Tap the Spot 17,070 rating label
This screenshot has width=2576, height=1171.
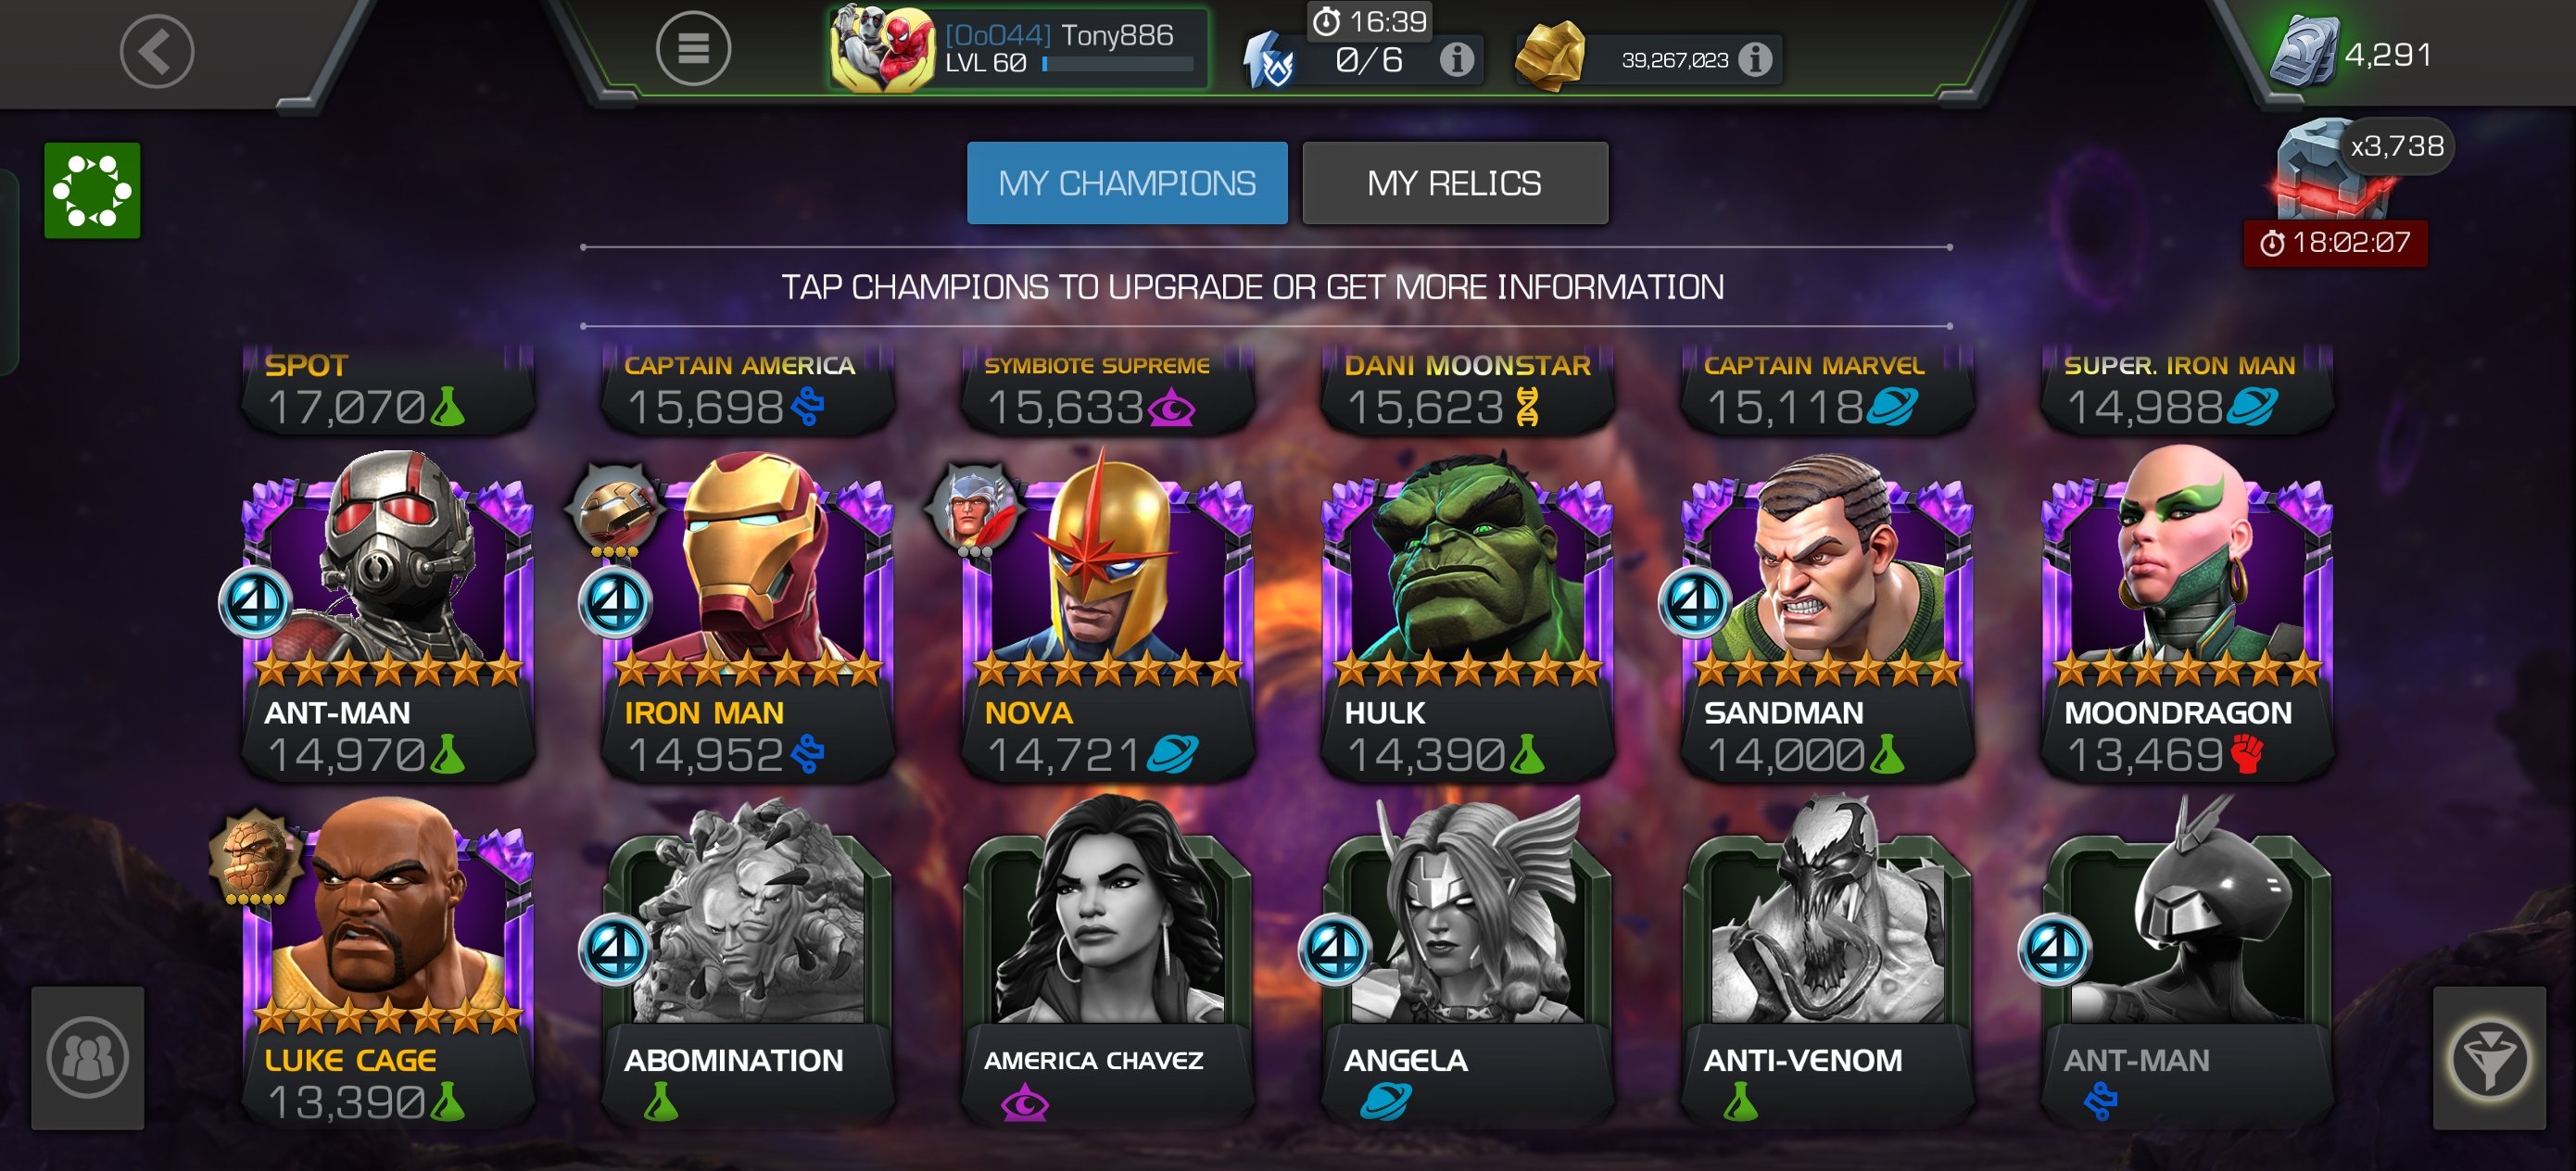387,390
